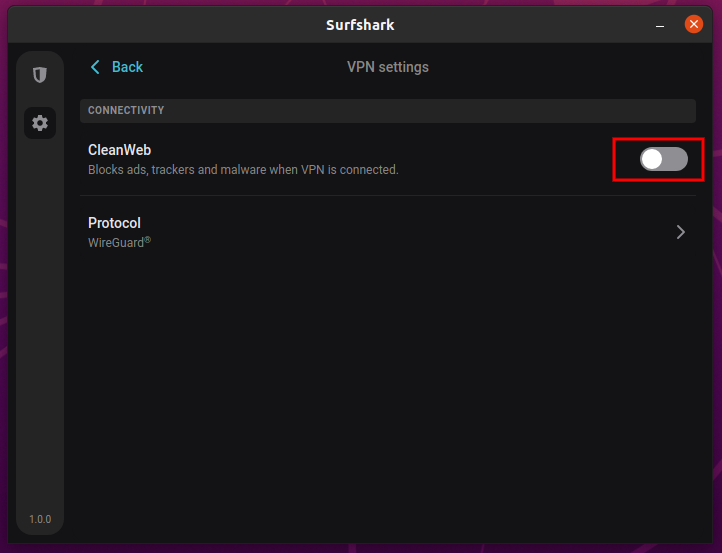This screenshot has width=722, height=553.
Task: Click the 1.0.0 version number
Action: (40, 519)
